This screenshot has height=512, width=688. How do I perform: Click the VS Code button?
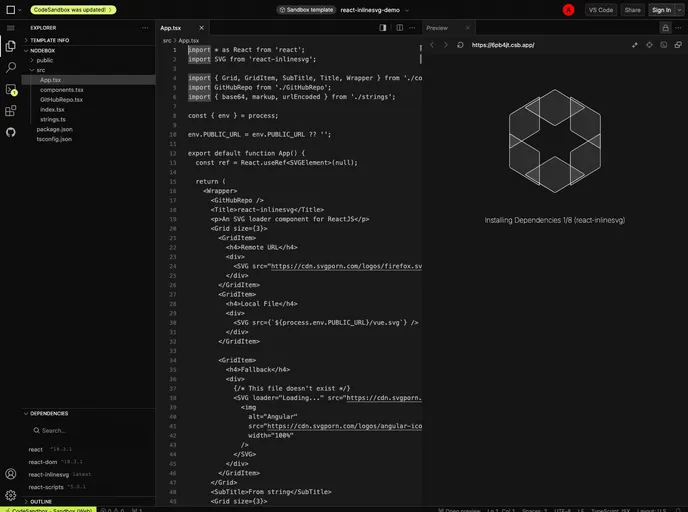point(601,10)
